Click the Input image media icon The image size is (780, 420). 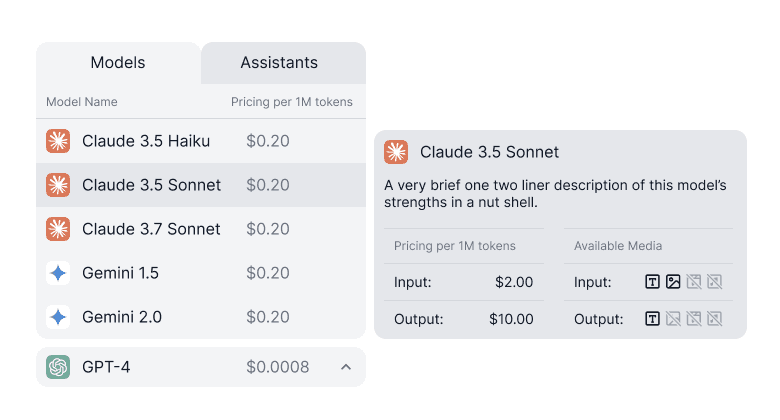pos(673,282)
